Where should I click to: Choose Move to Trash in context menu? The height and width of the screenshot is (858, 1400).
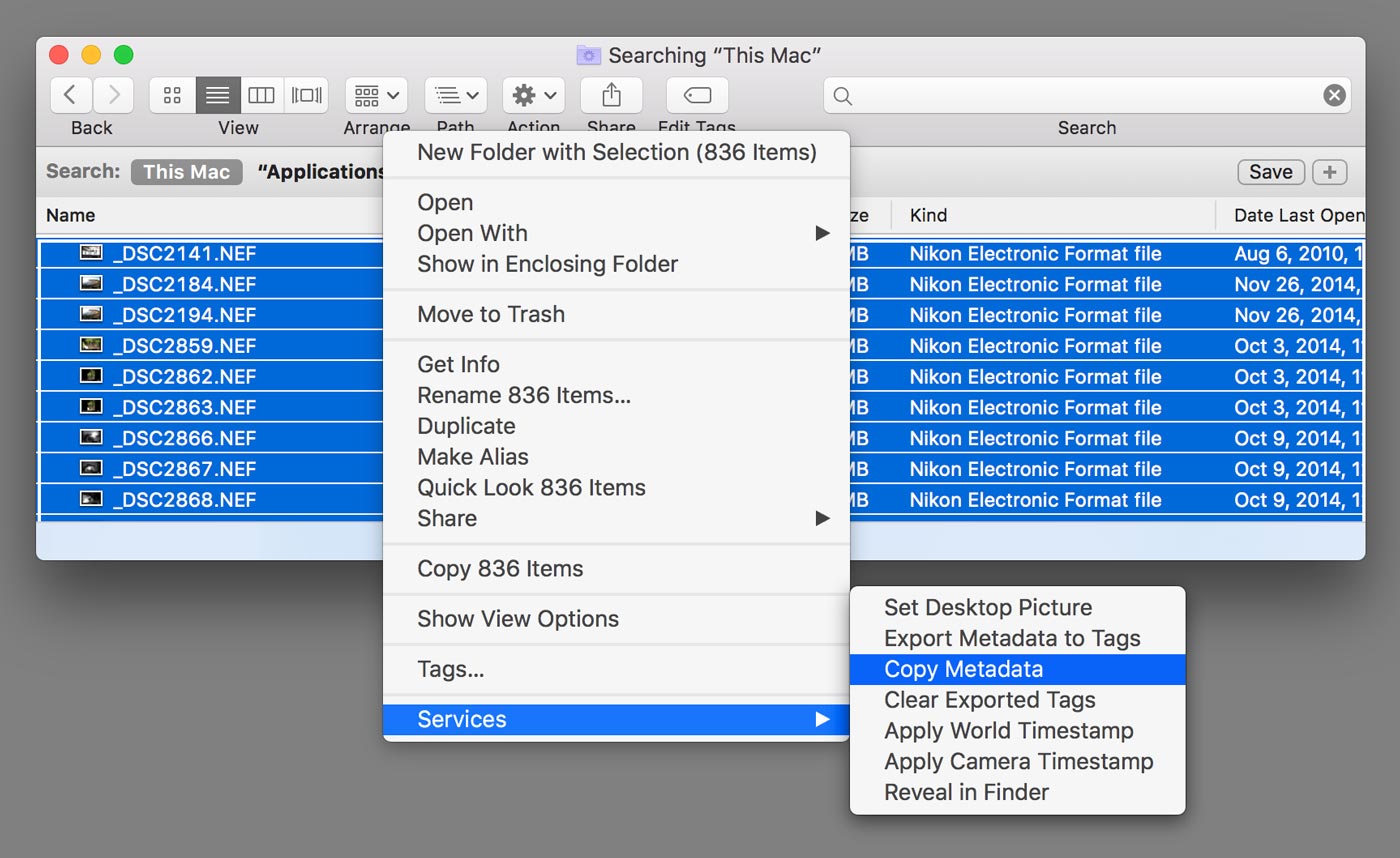pyautogui.click(x=490, y=314)
